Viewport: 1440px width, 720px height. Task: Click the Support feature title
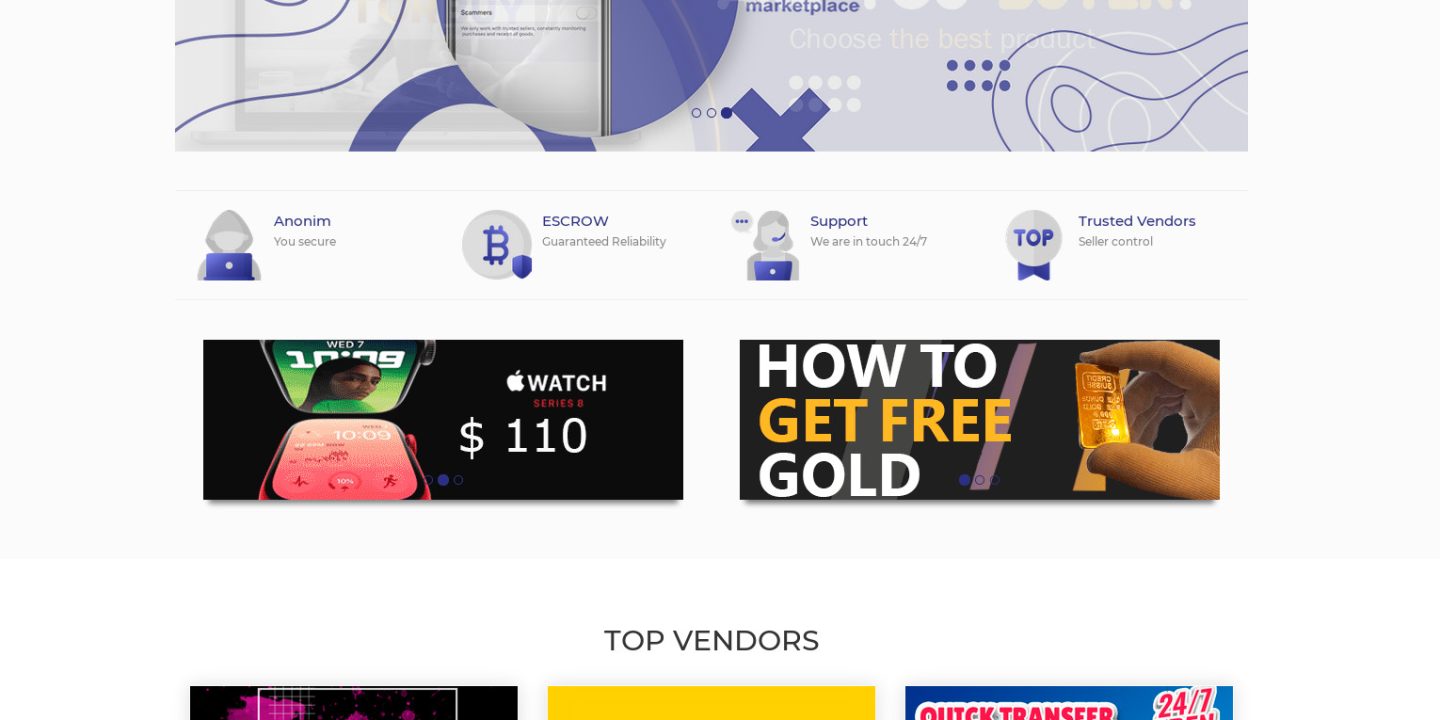838,221
